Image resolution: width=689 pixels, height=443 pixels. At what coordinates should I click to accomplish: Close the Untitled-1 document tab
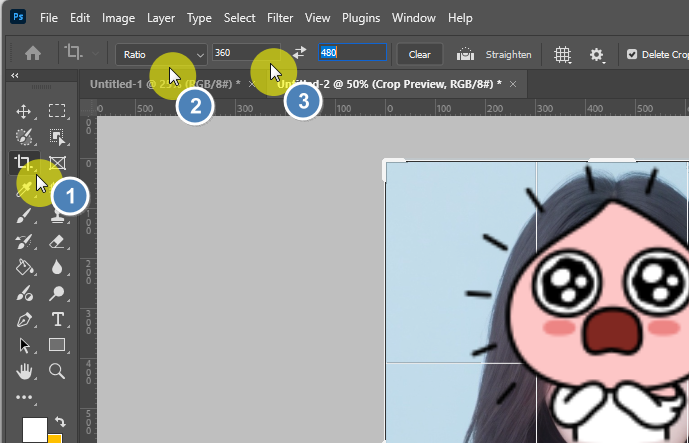point(252,84)
